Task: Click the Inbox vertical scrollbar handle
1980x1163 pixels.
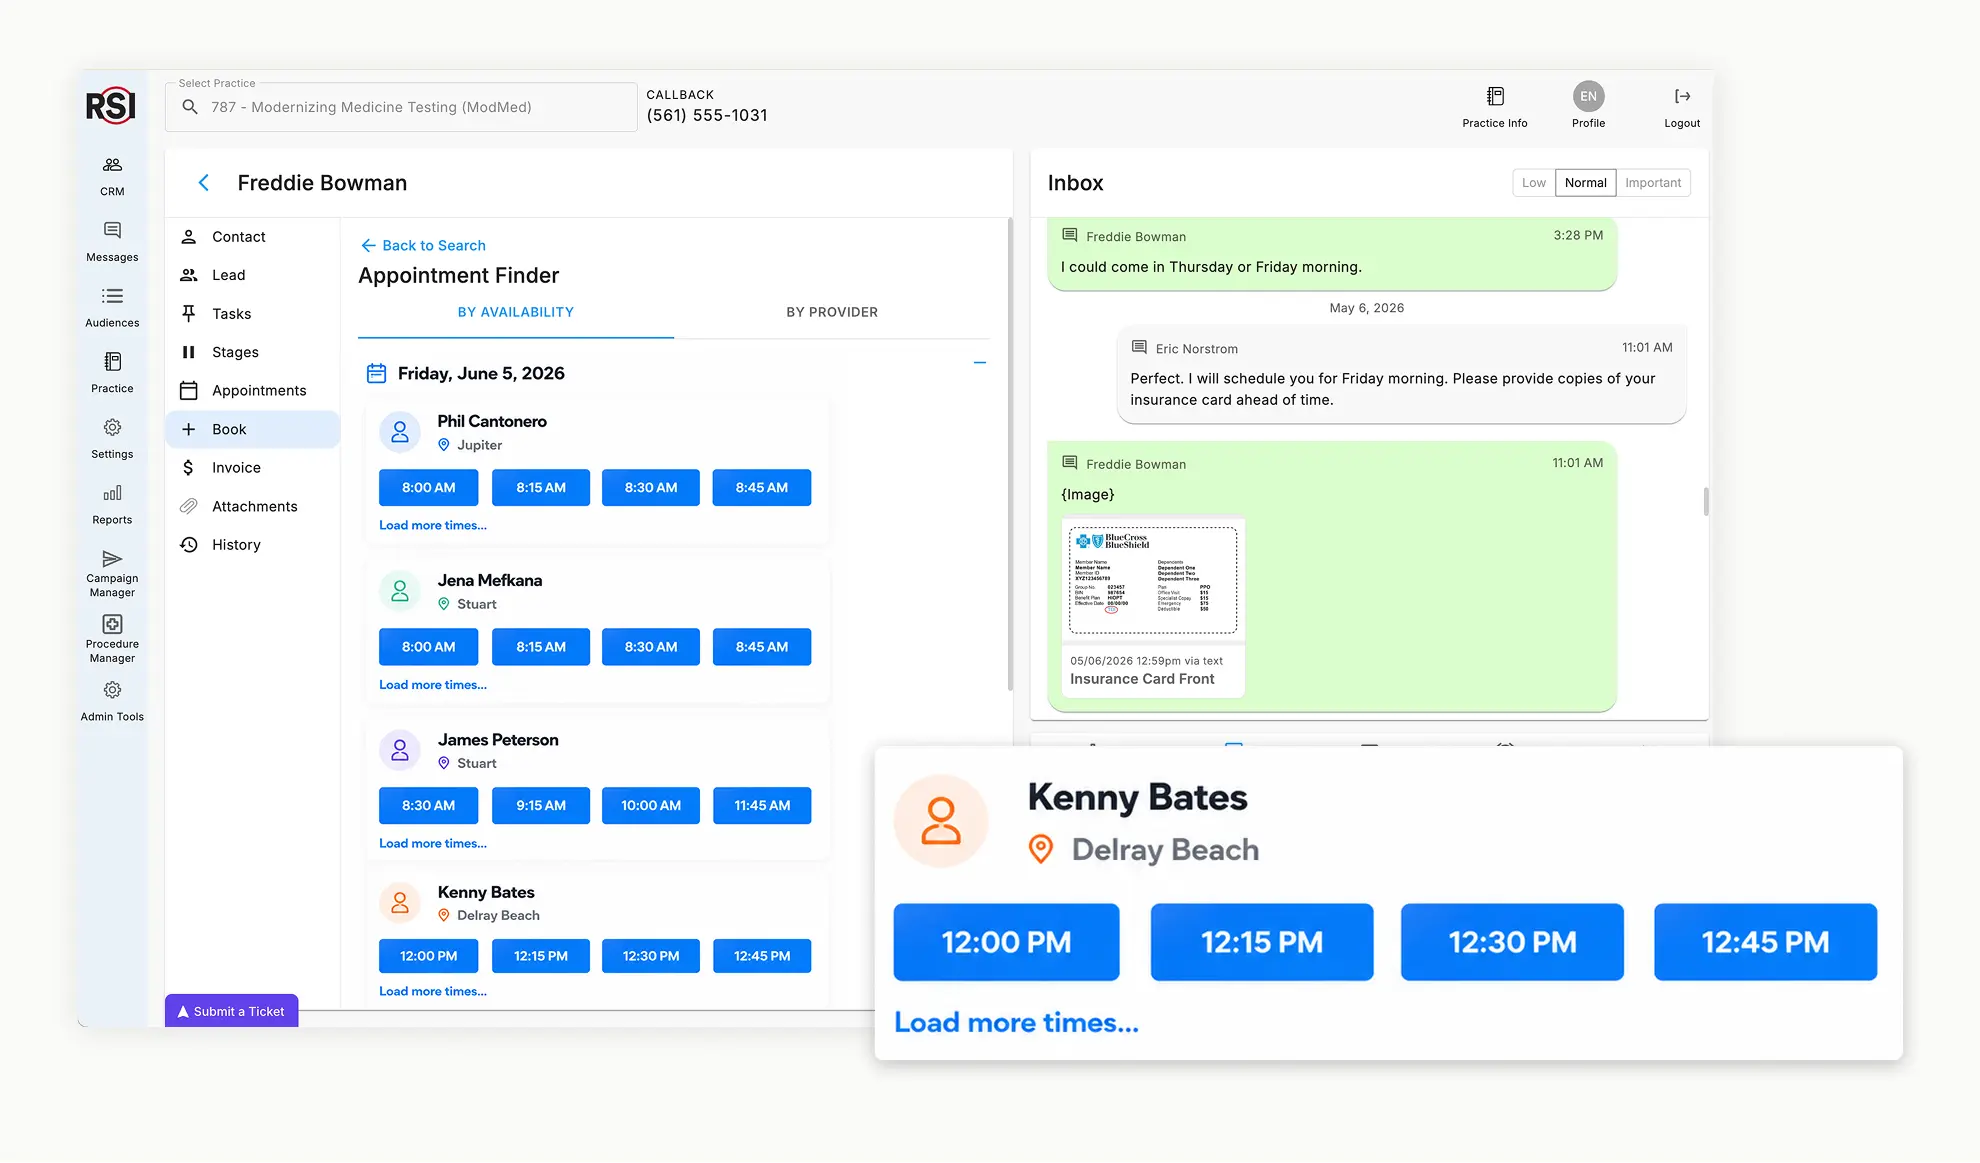Action: [x=1706, y=501]
